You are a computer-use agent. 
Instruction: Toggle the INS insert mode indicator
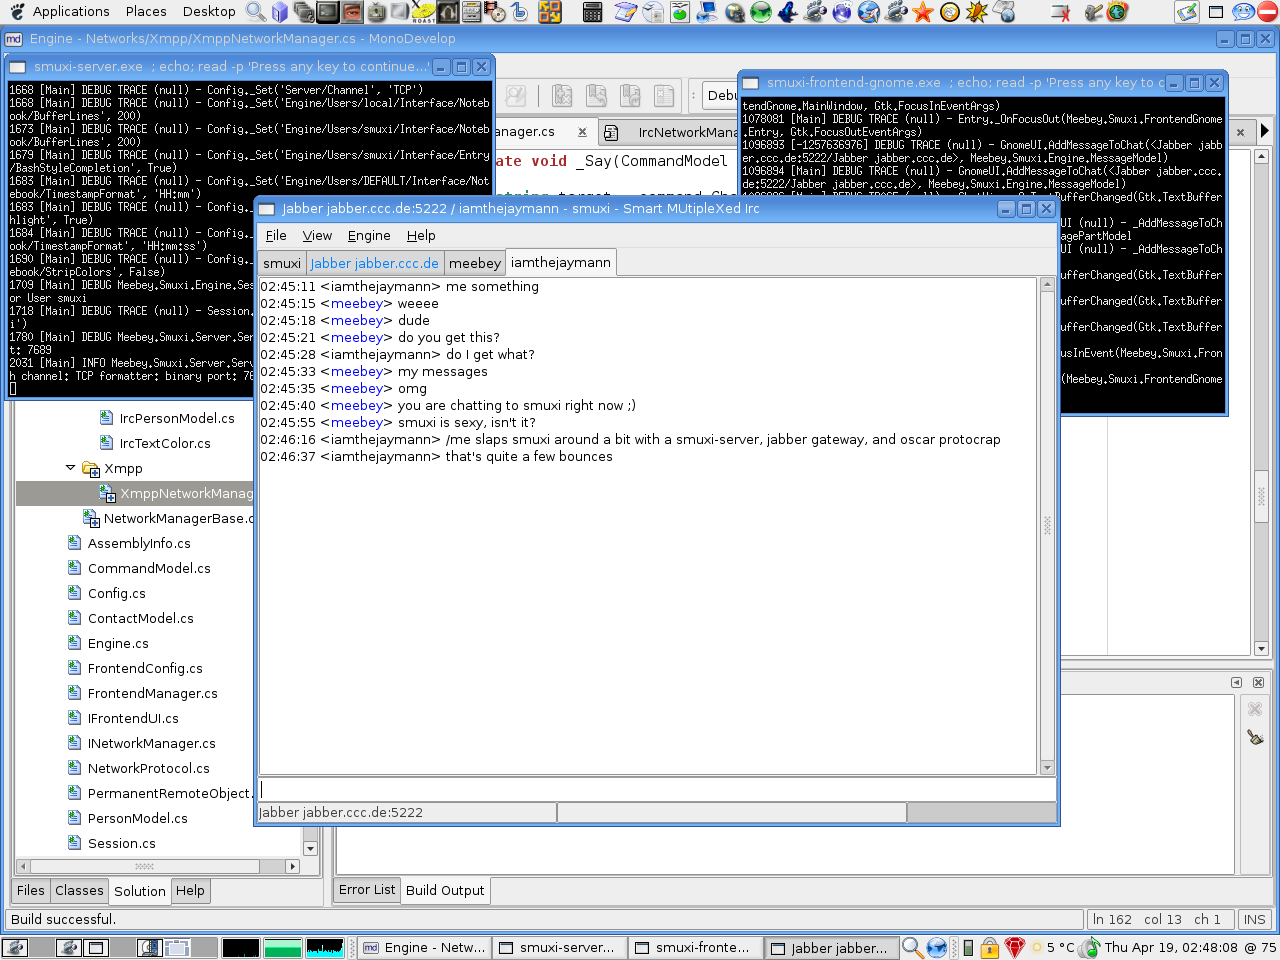click(x=1255, y=919)
